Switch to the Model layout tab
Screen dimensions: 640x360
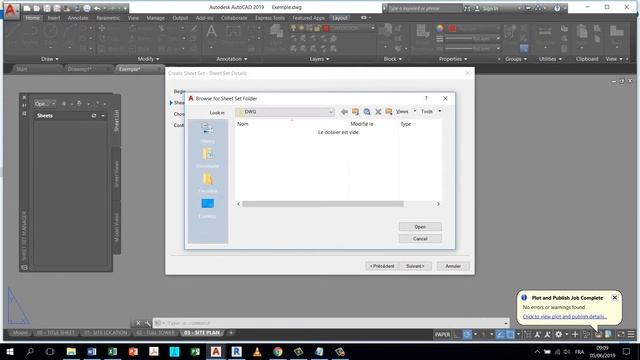[20, 333]
